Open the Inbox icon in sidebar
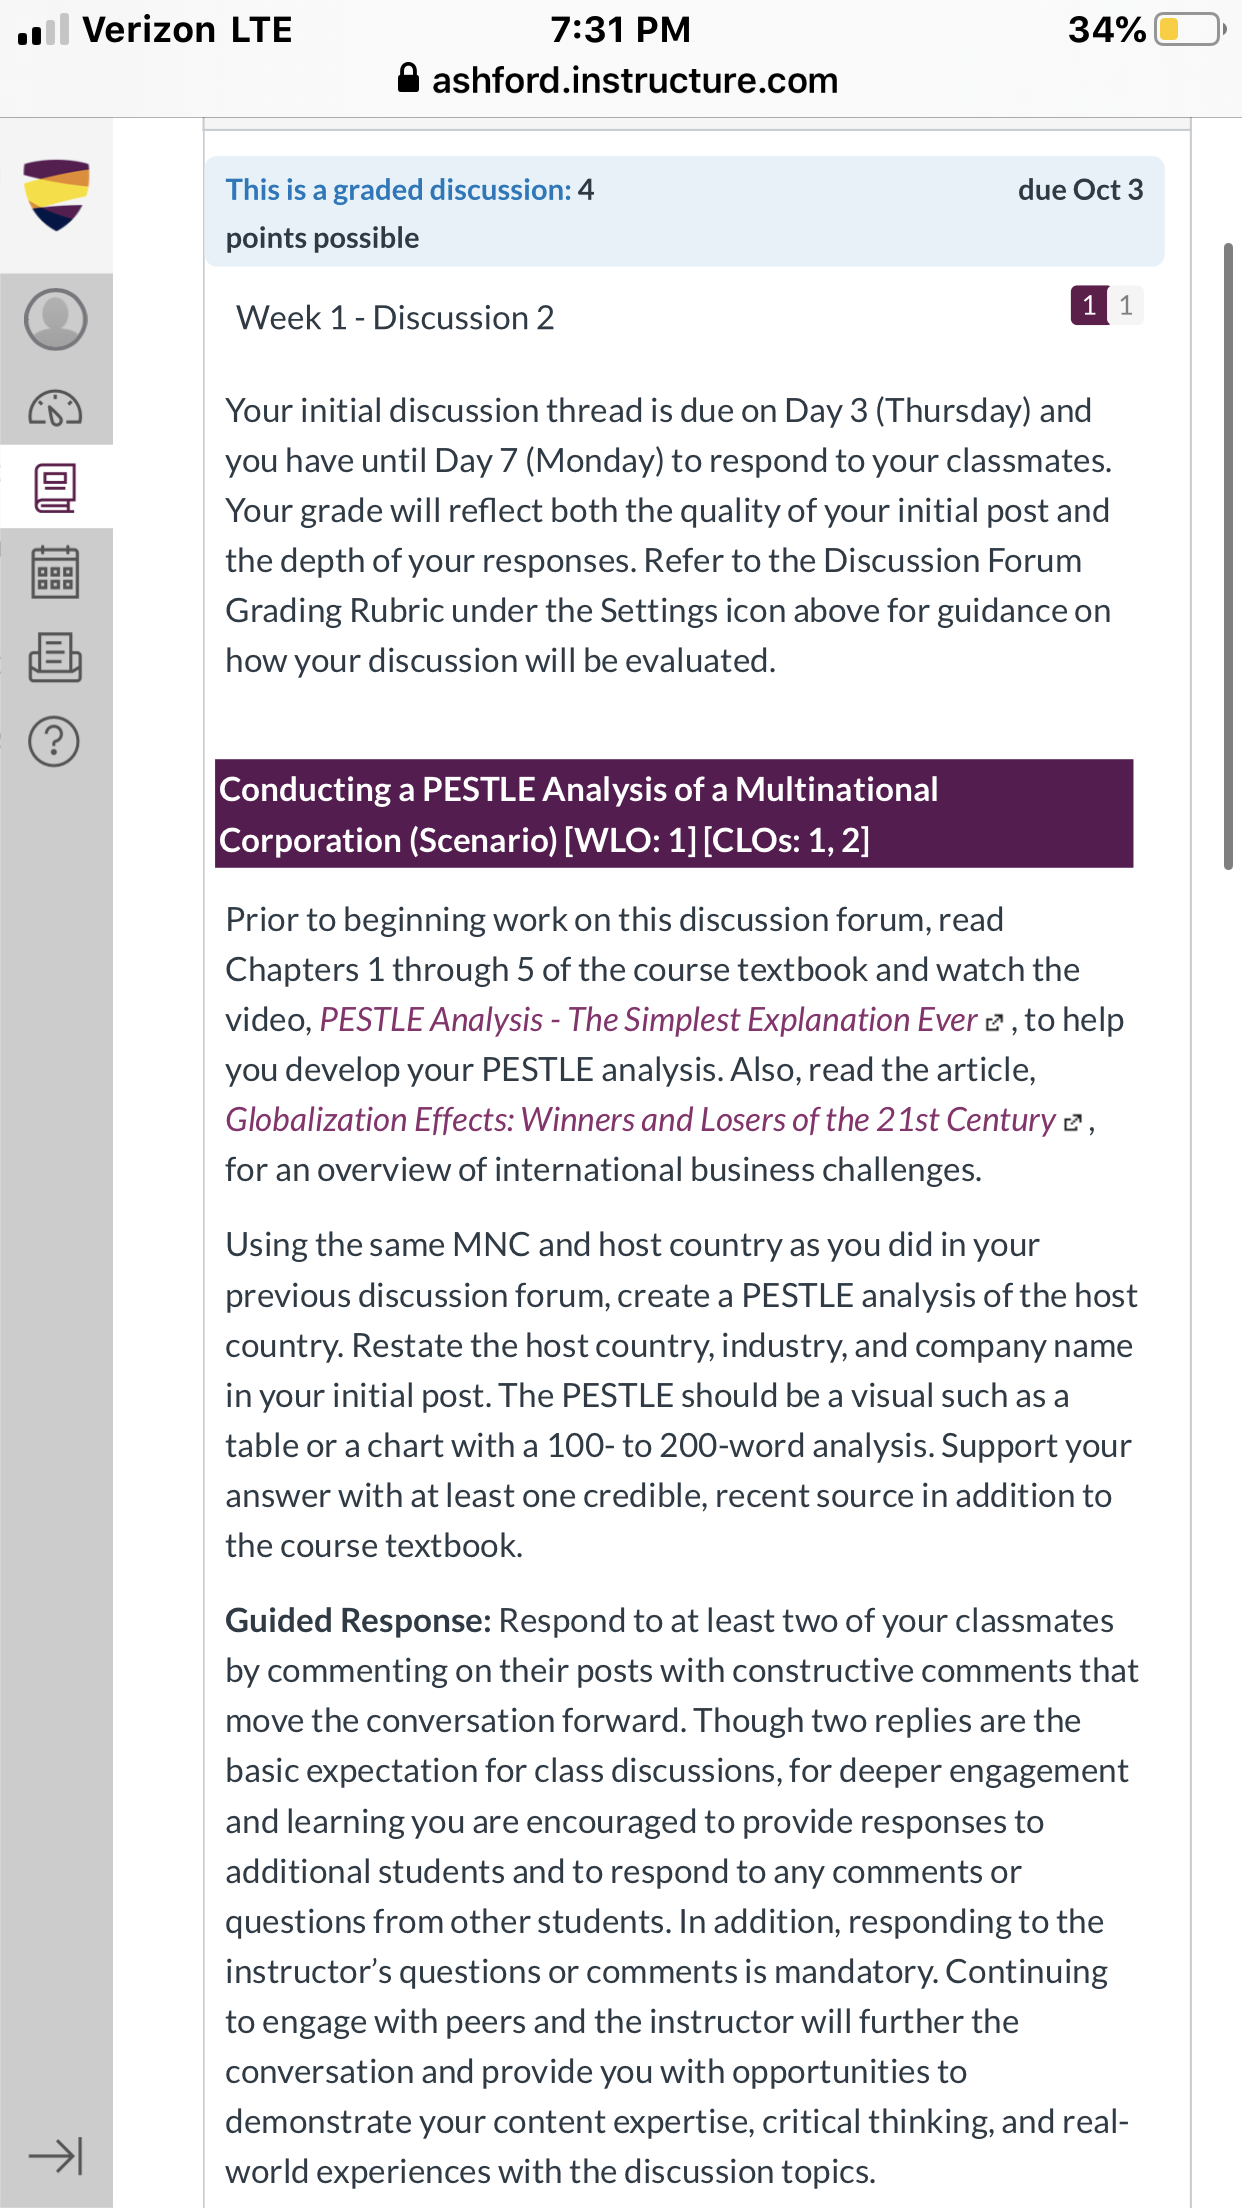 tap(55, 657)
